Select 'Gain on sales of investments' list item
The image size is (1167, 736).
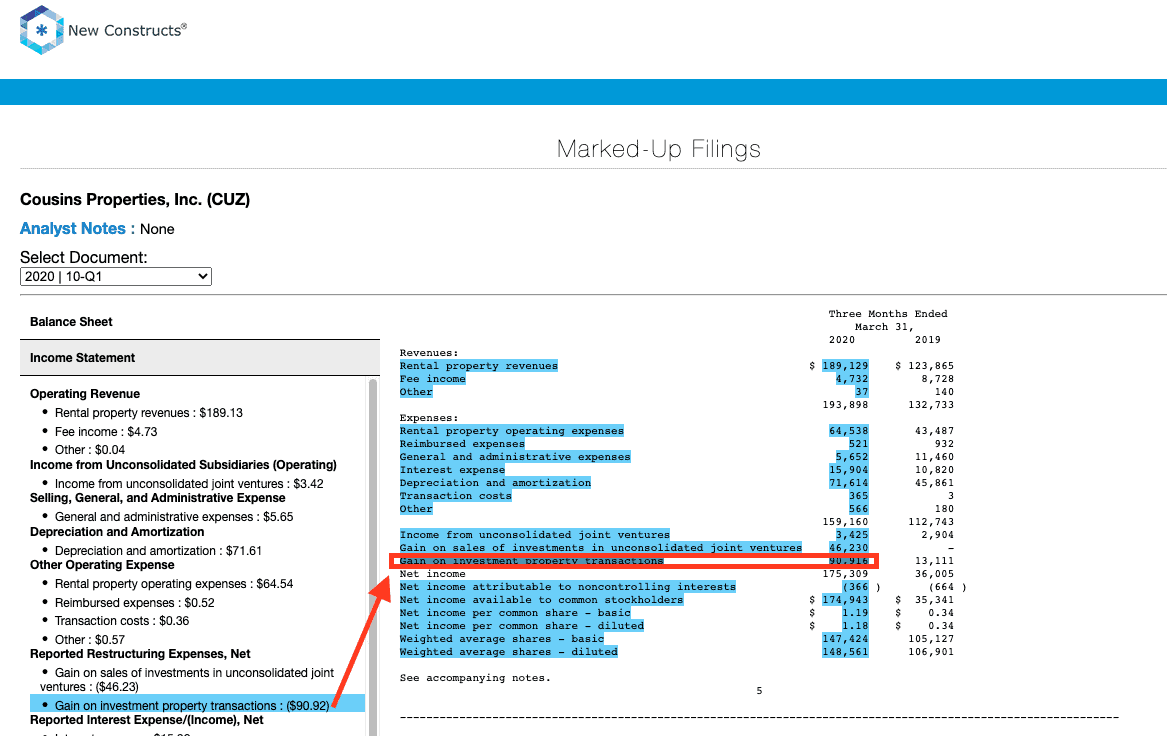tap(188, 679)
